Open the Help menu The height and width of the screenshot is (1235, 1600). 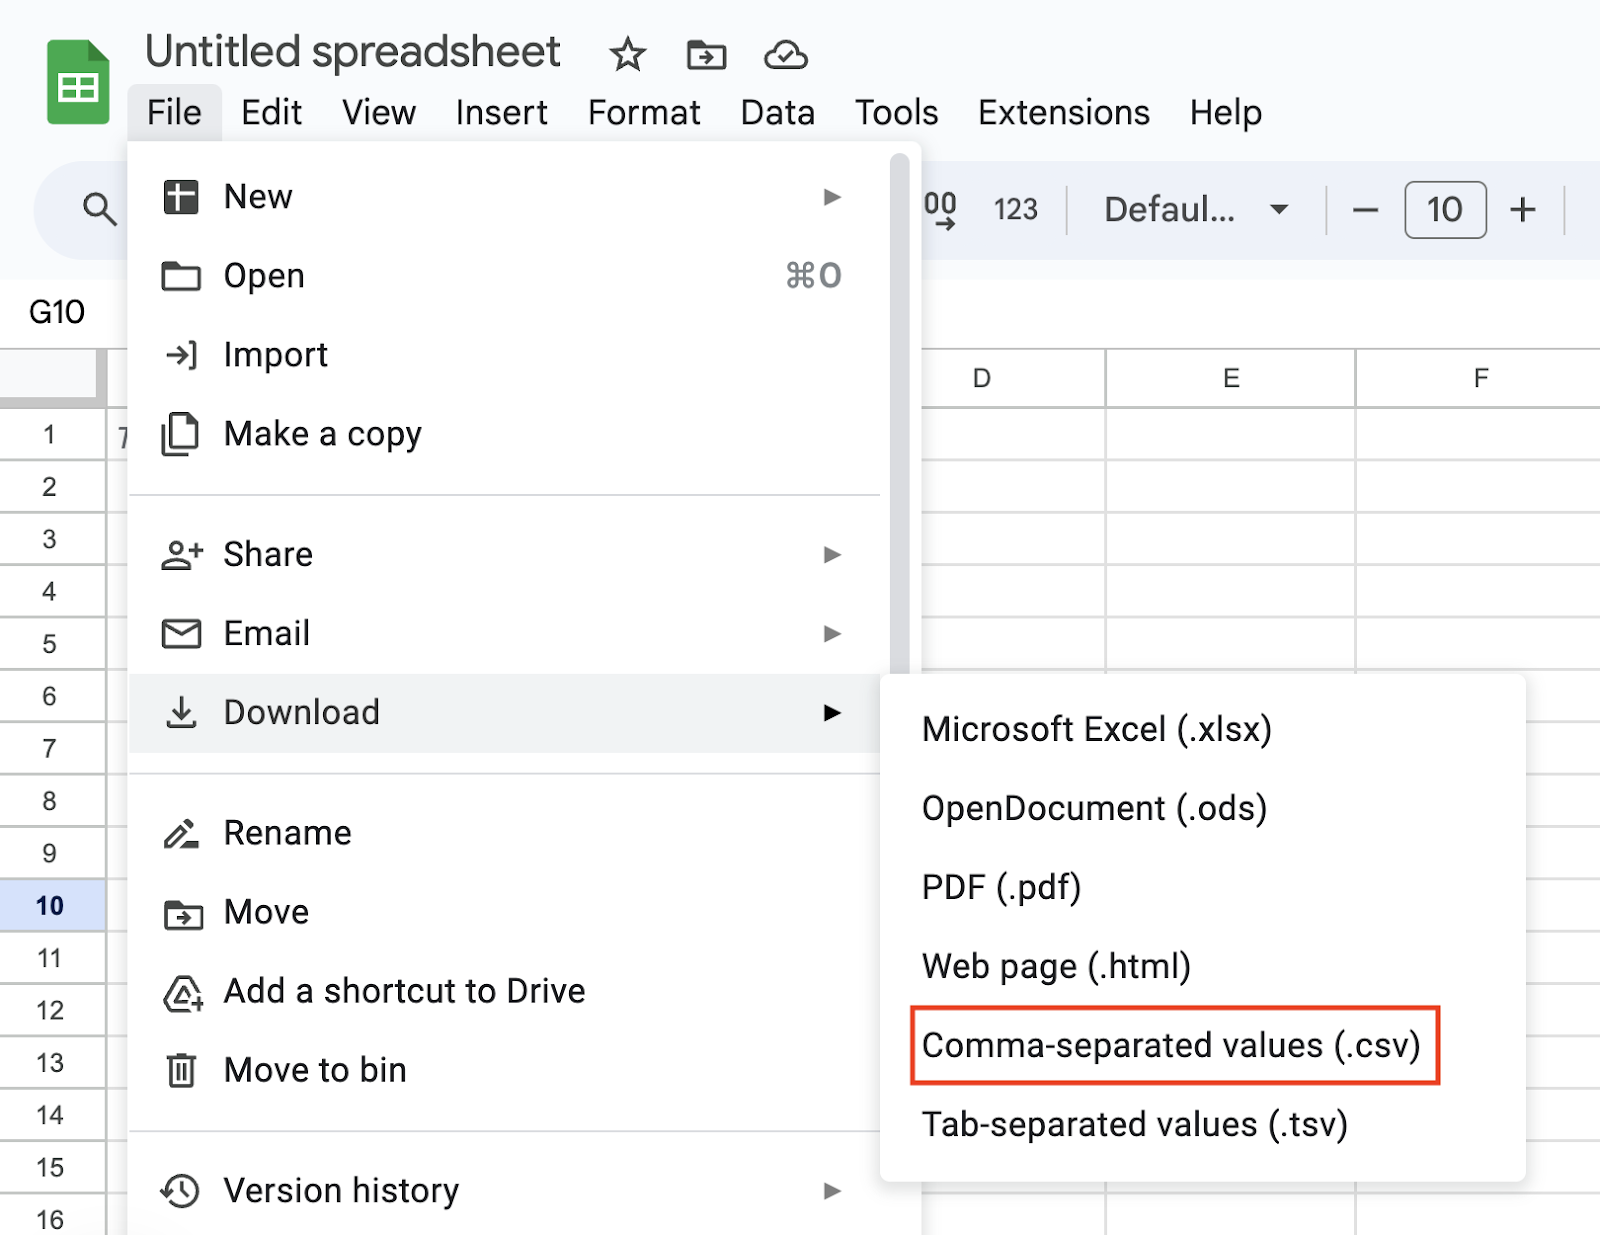coord(1225,112)
